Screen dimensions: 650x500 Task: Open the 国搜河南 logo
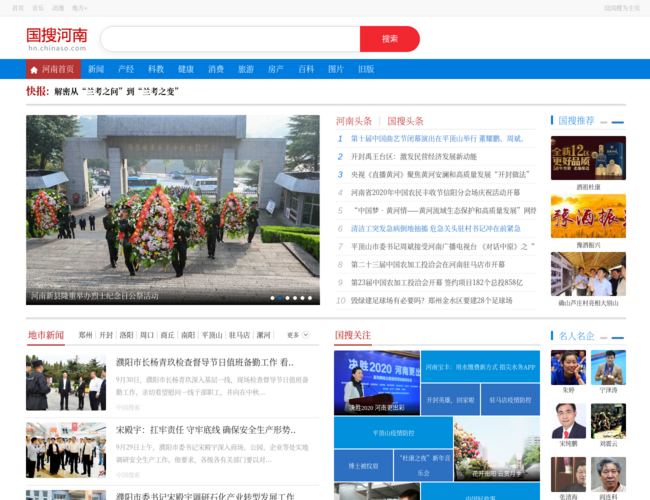[x=57, y=39]
